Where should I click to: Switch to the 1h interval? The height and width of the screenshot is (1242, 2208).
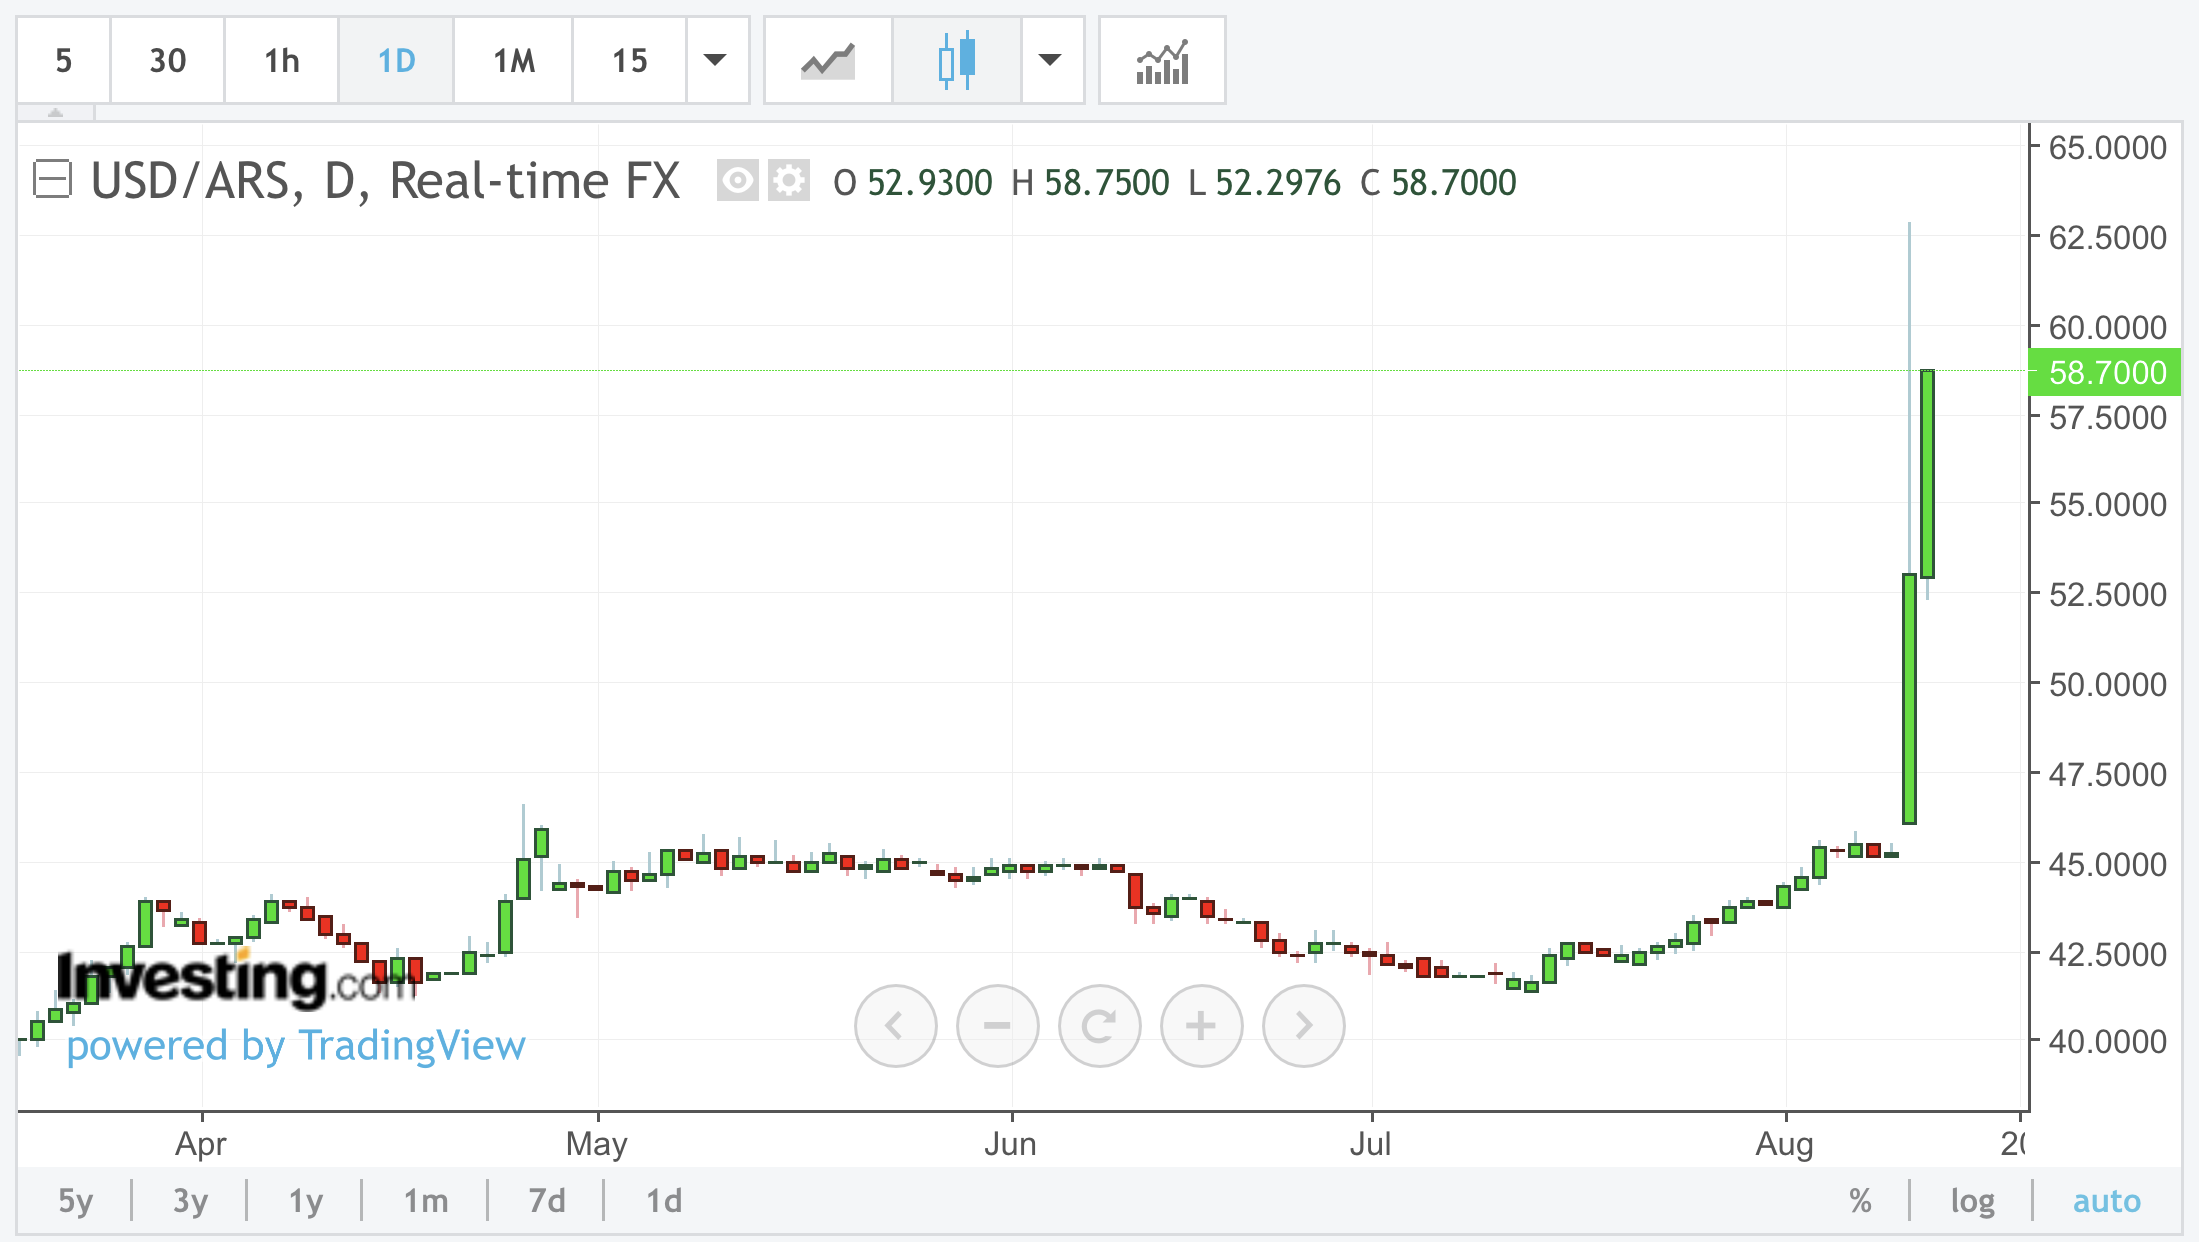282,61
